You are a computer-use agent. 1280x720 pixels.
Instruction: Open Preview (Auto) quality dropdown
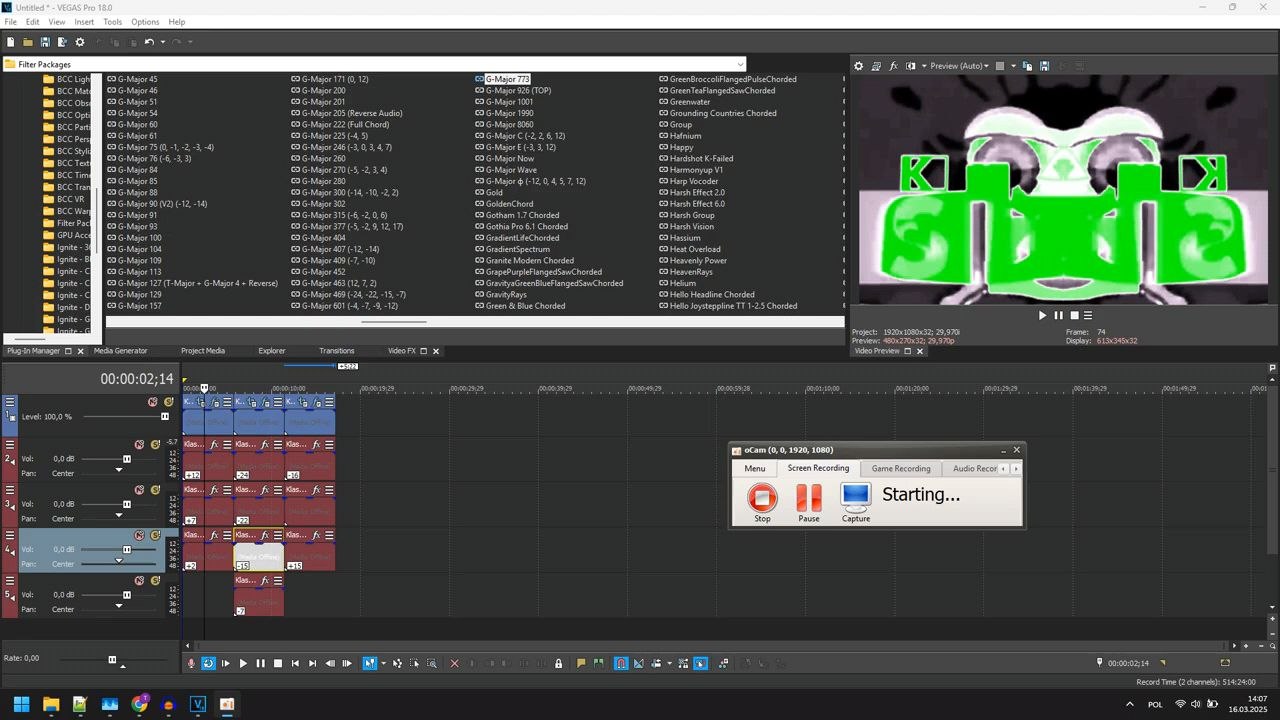[959, 66]
